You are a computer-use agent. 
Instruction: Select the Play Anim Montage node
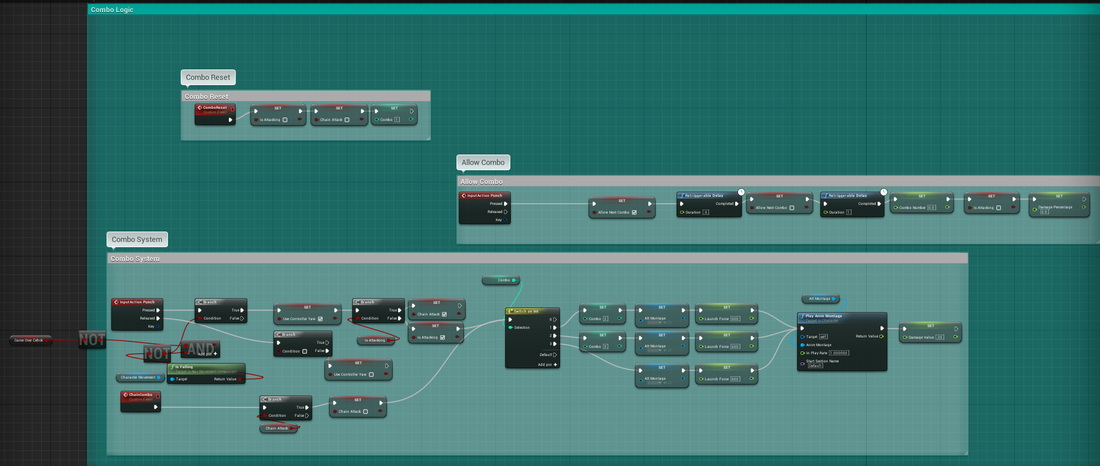click(840, 316)
